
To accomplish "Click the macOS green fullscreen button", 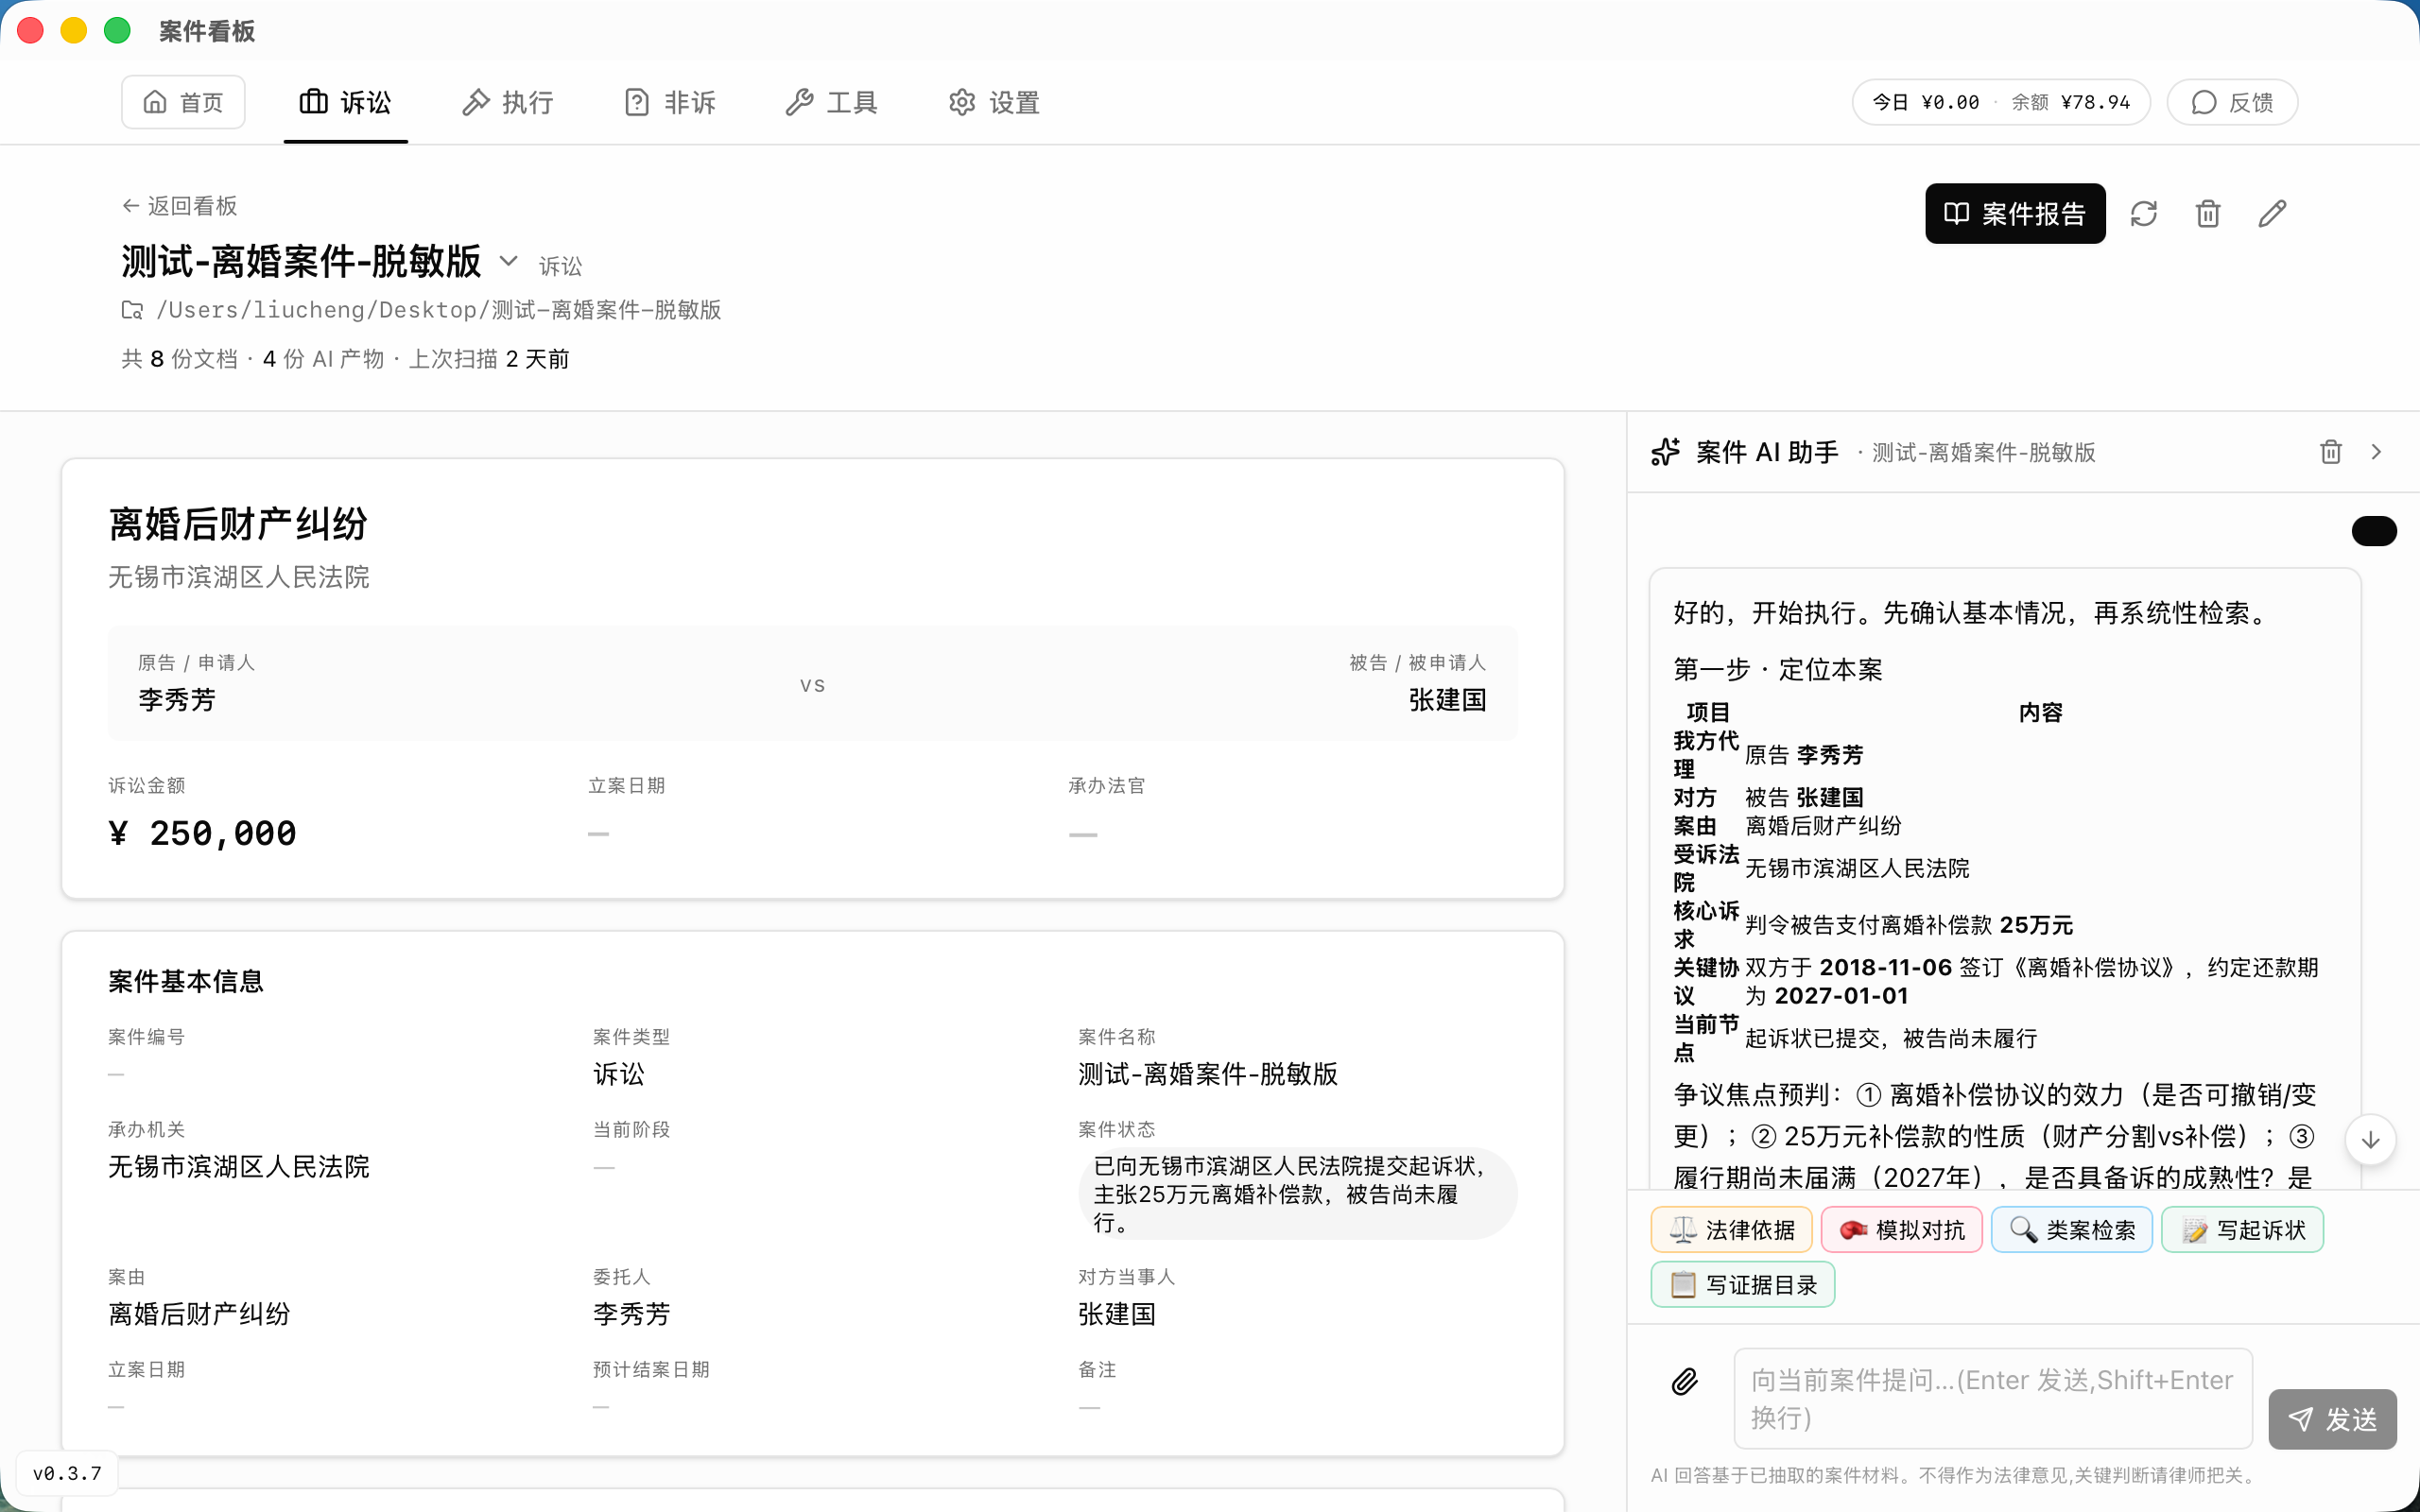I will [x=118, y=30].
